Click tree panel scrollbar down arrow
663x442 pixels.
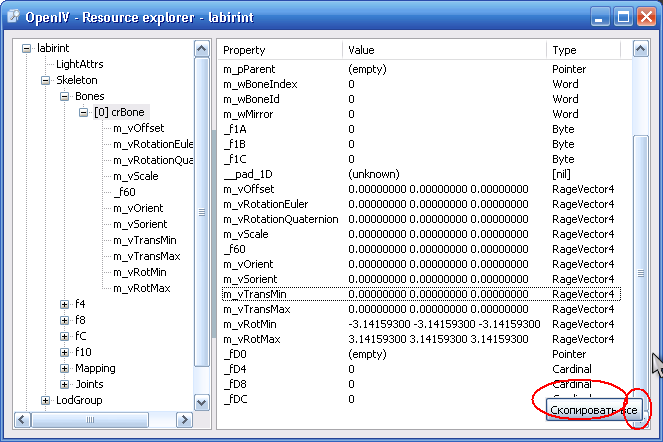click(x=201, y=402)
